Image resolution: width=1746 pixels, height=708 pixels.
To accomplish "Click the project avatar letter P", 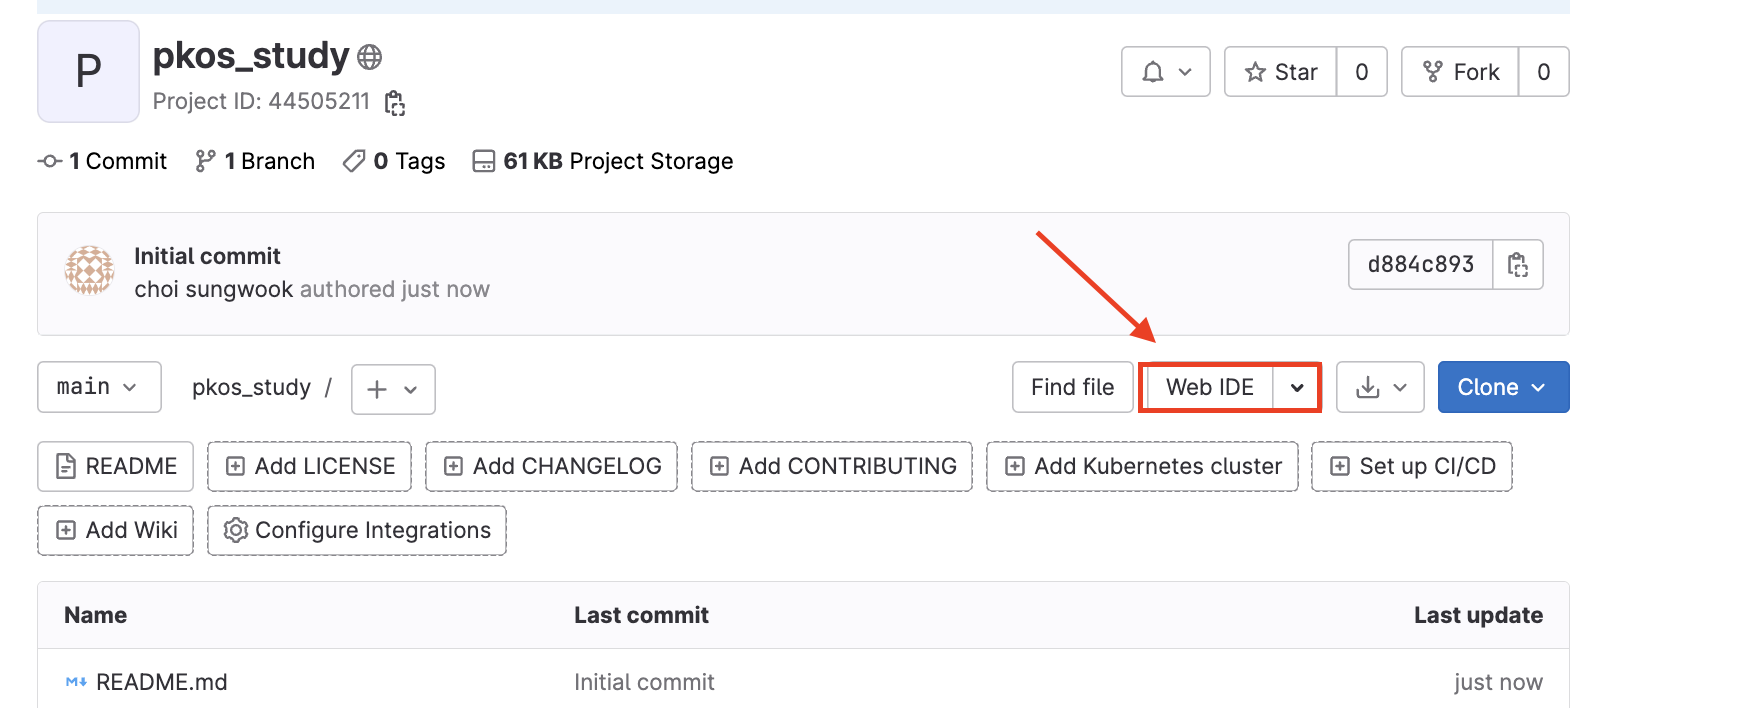I will click(x=88, y=72).
